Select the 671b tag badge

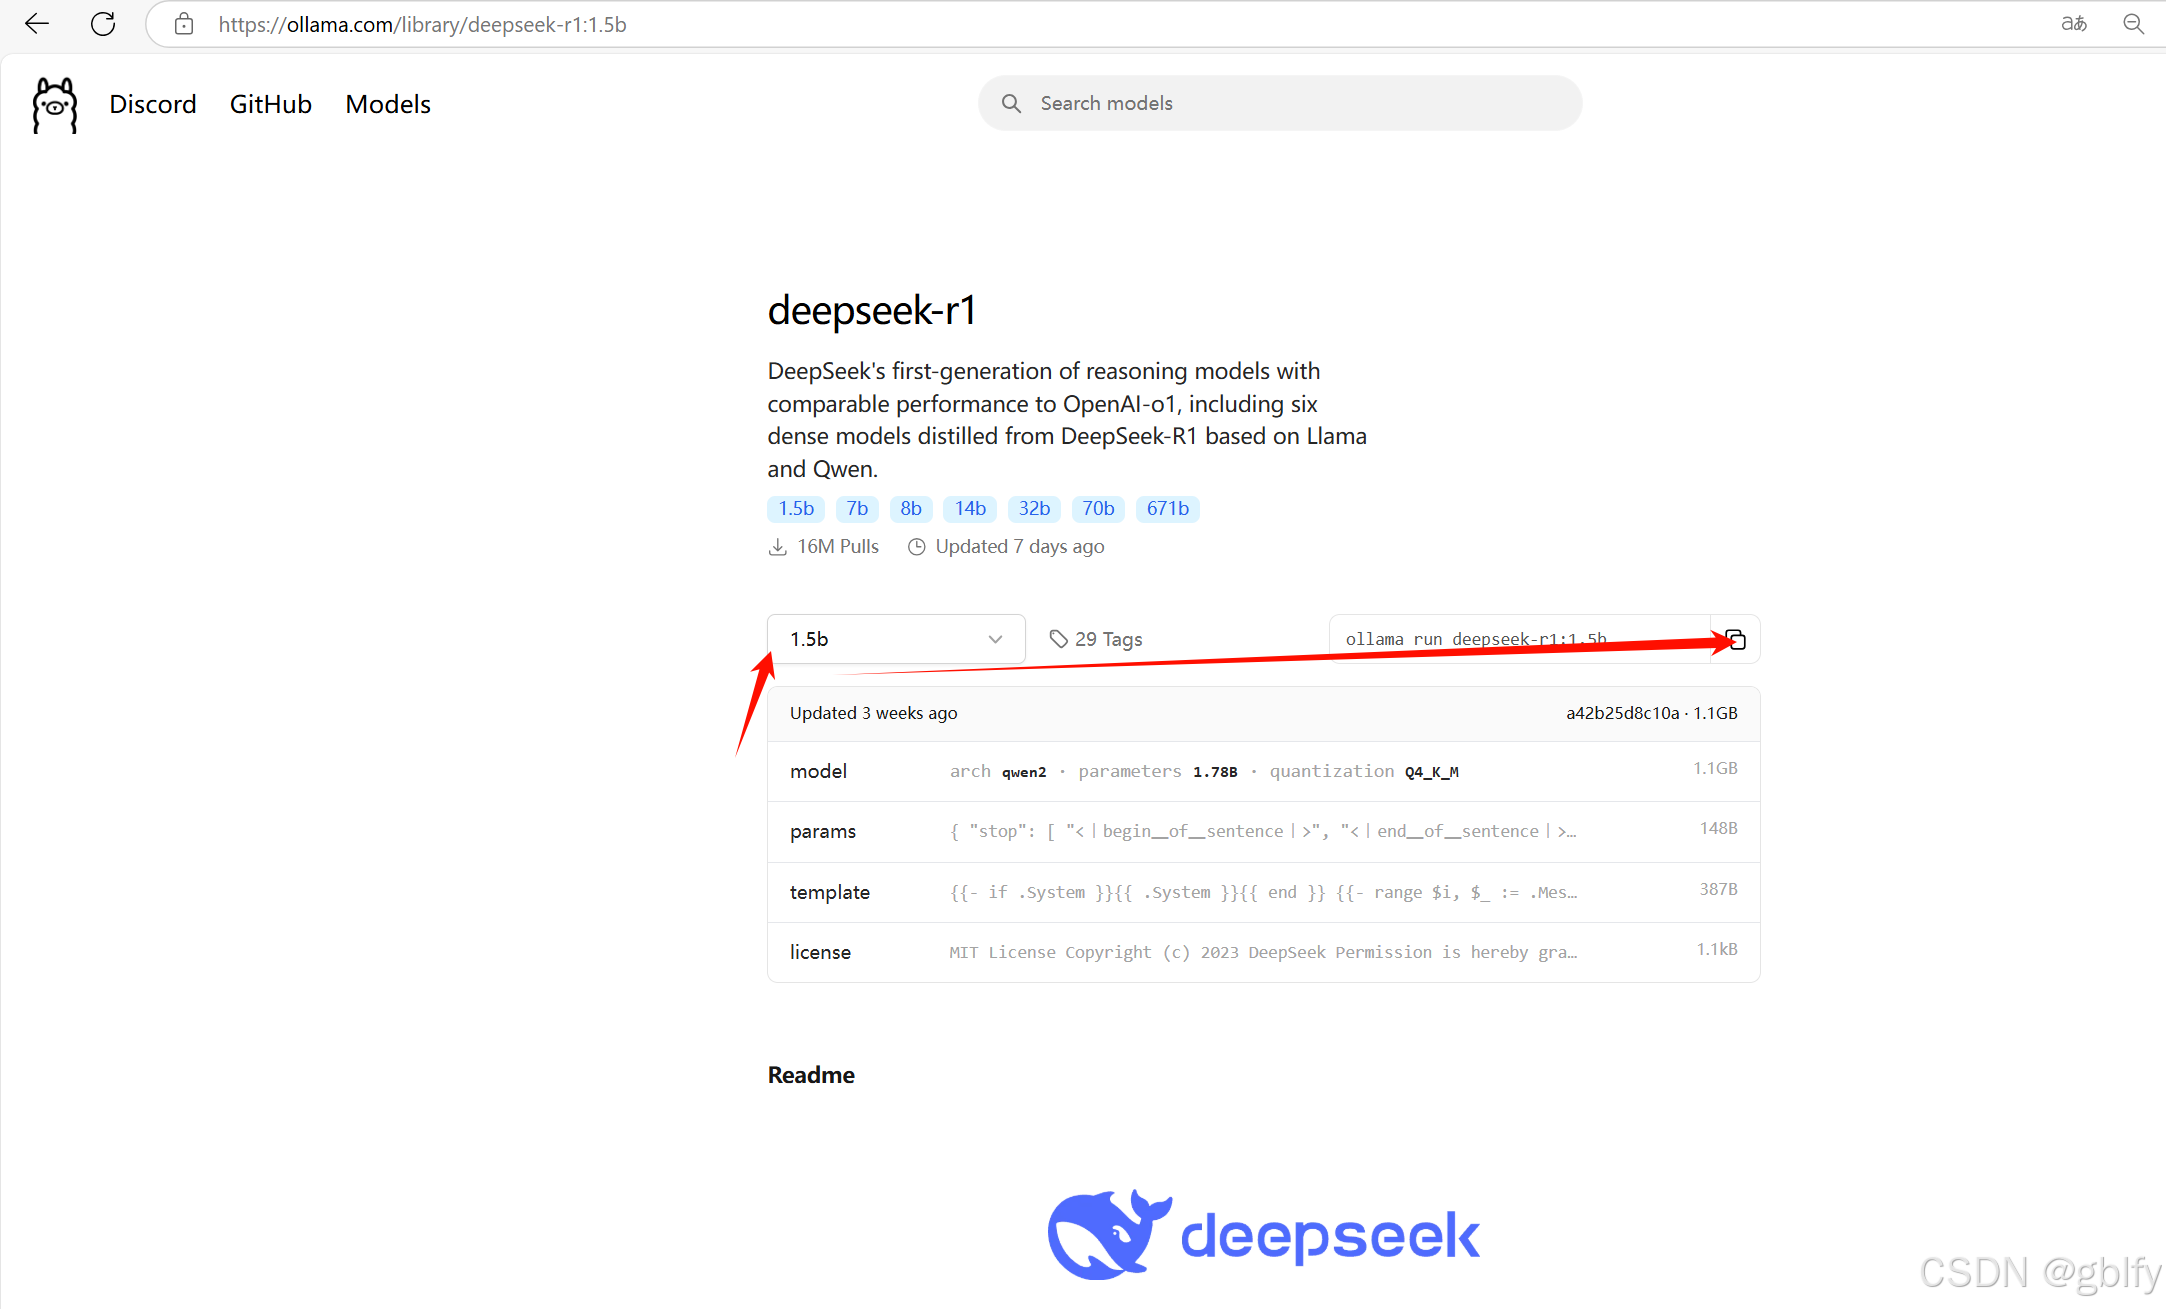(1167, 509)
